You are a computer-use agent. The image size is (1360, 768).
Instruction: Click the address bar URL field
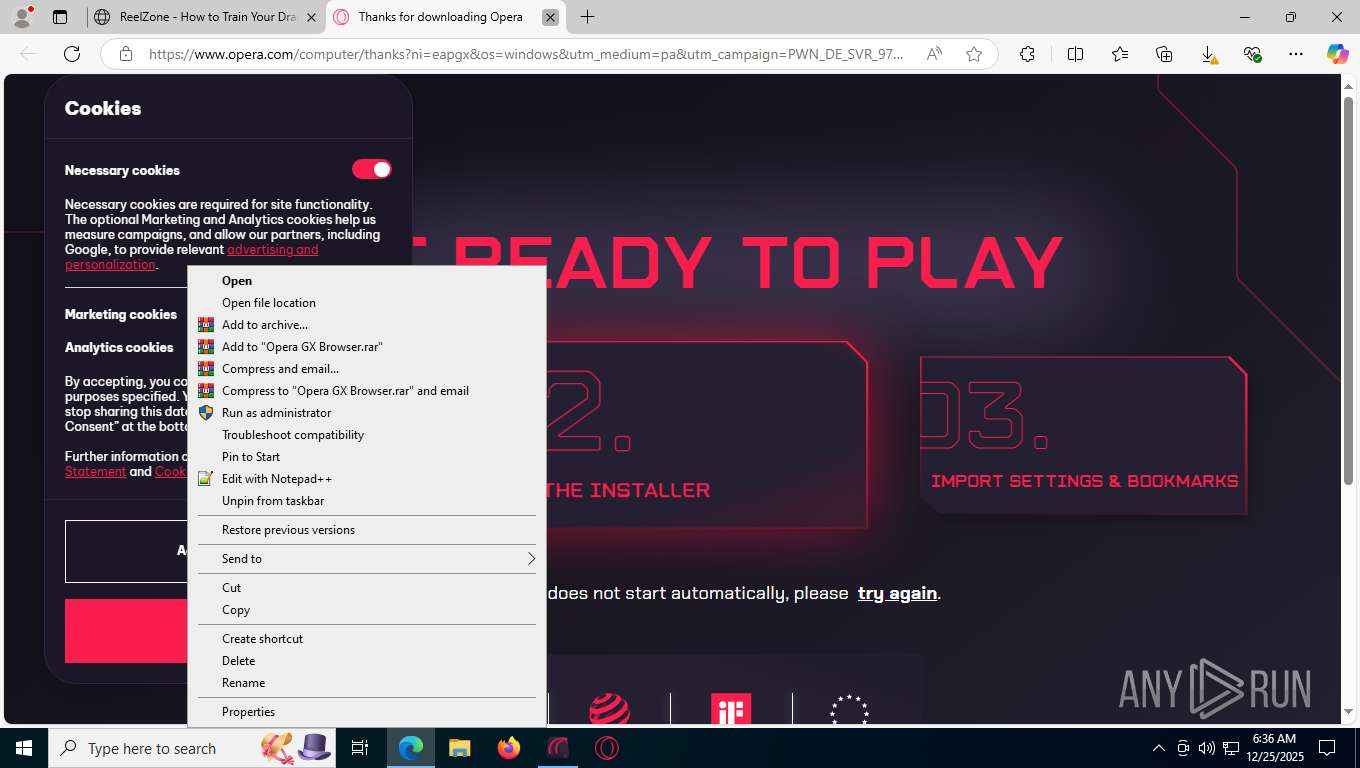pos(526,54)
